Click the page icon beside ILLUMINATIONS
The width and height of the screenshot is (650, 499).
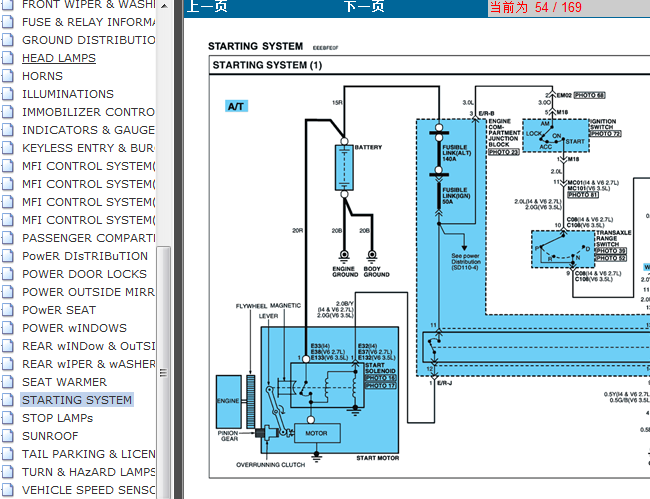(x=7, y=94)
